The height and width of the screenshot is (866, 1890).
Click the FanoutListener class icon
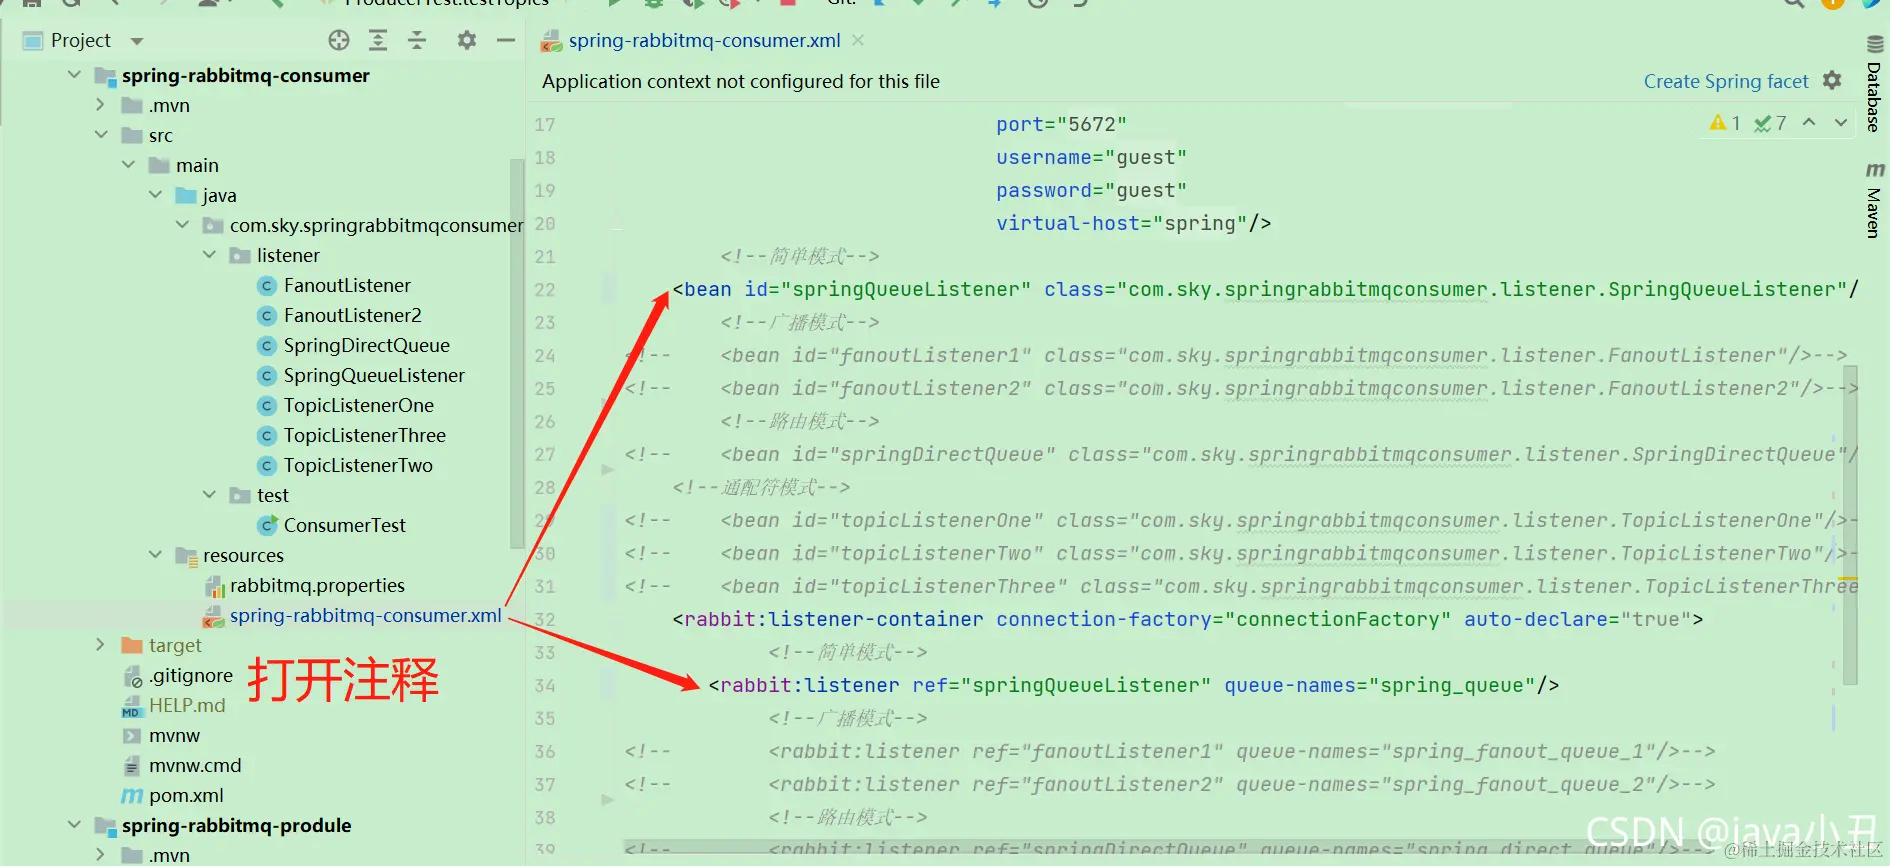pyautogui.click(x=267, y=286)
